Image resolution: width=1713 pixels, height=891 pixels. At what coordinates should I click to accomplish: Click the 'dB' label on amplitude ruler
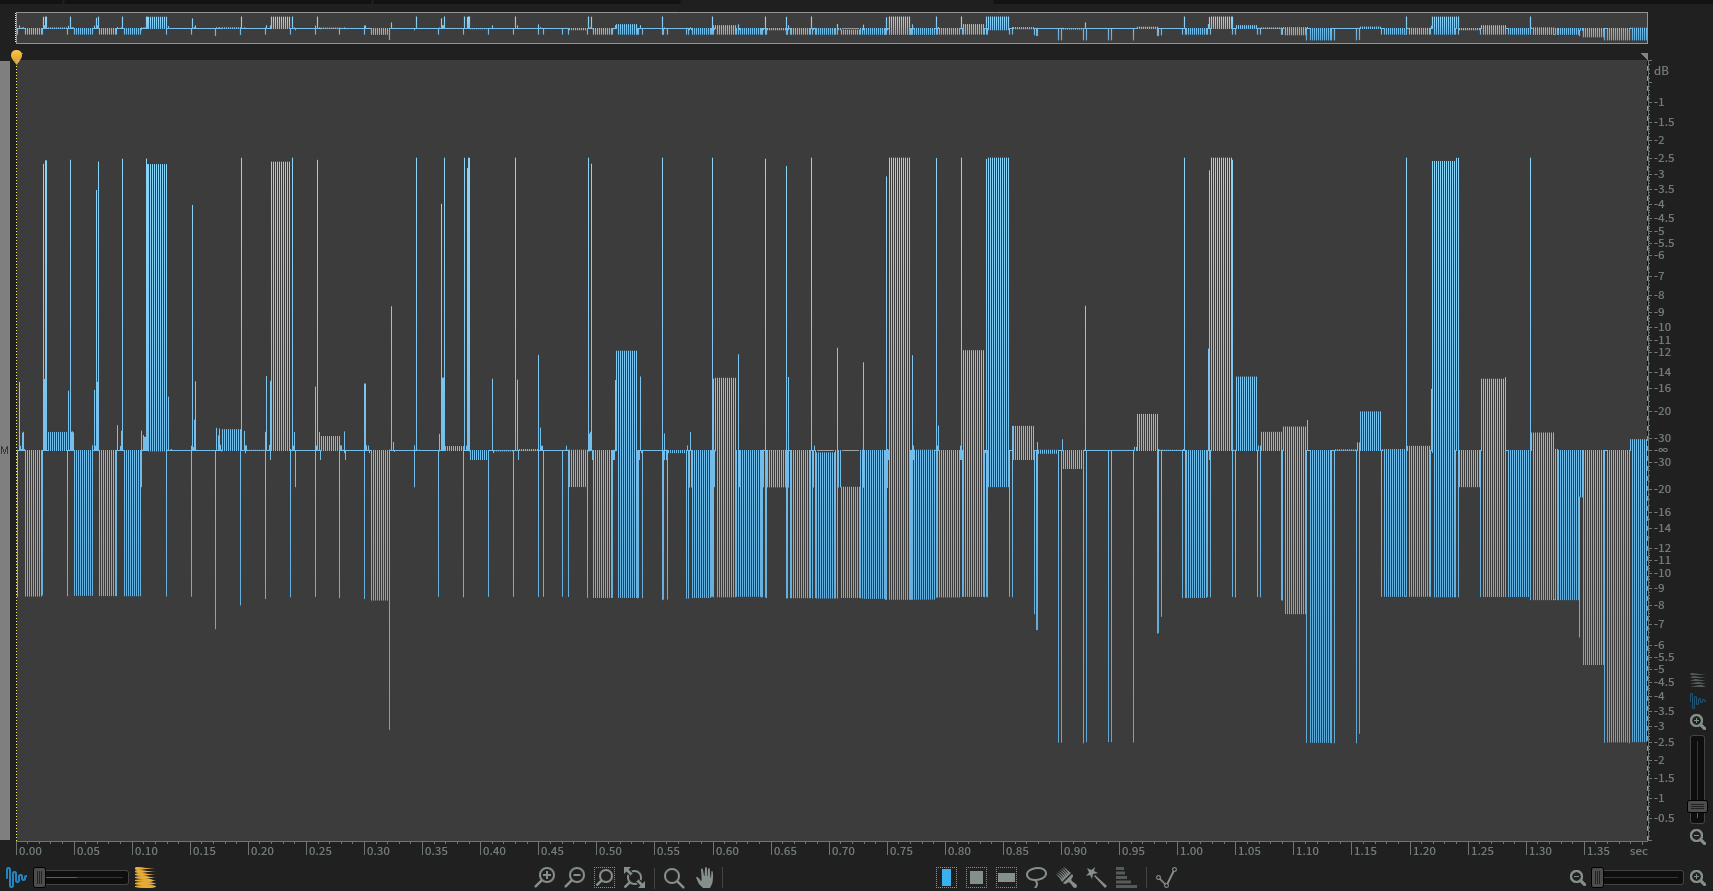(1661, 71)
